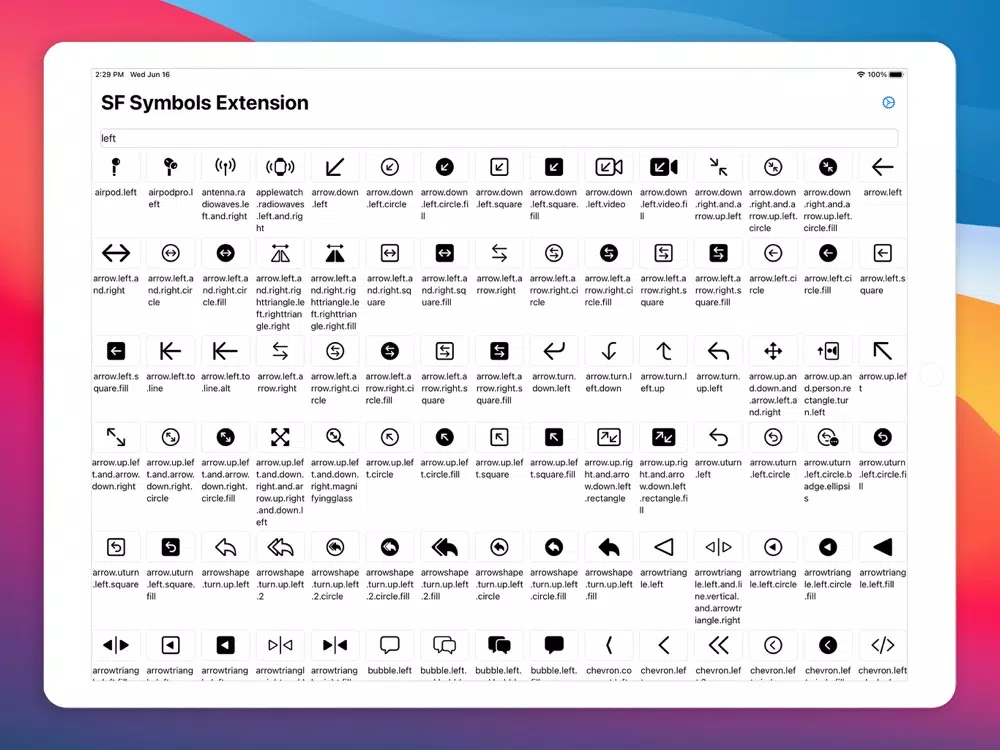Pick the arrow.uturn.left.circle.badge.ellipsis symbol
Image resolution: width=1000 pixels, height=750 pixels.
(x=828, y=438)
